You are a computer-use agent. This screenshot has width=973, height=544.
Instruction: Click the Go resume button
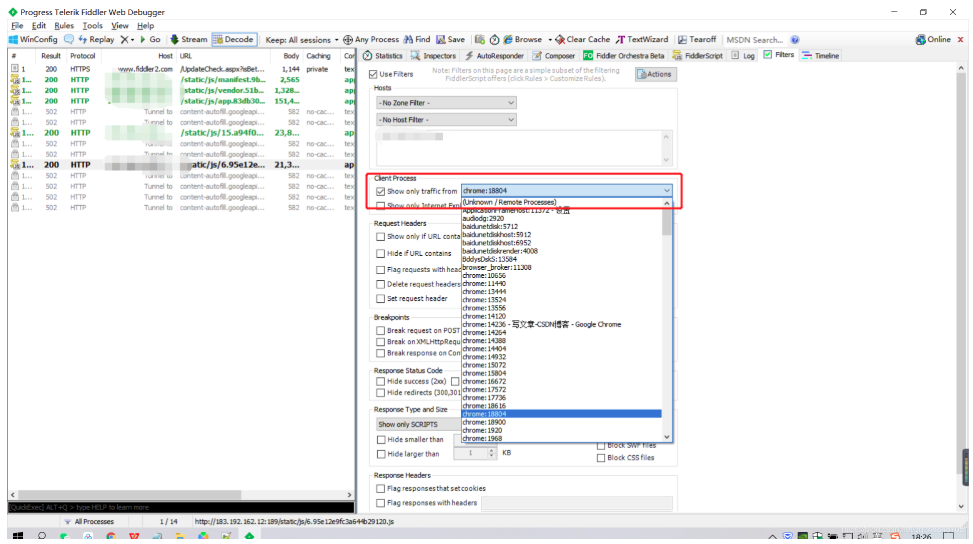[x=150, y=39]
